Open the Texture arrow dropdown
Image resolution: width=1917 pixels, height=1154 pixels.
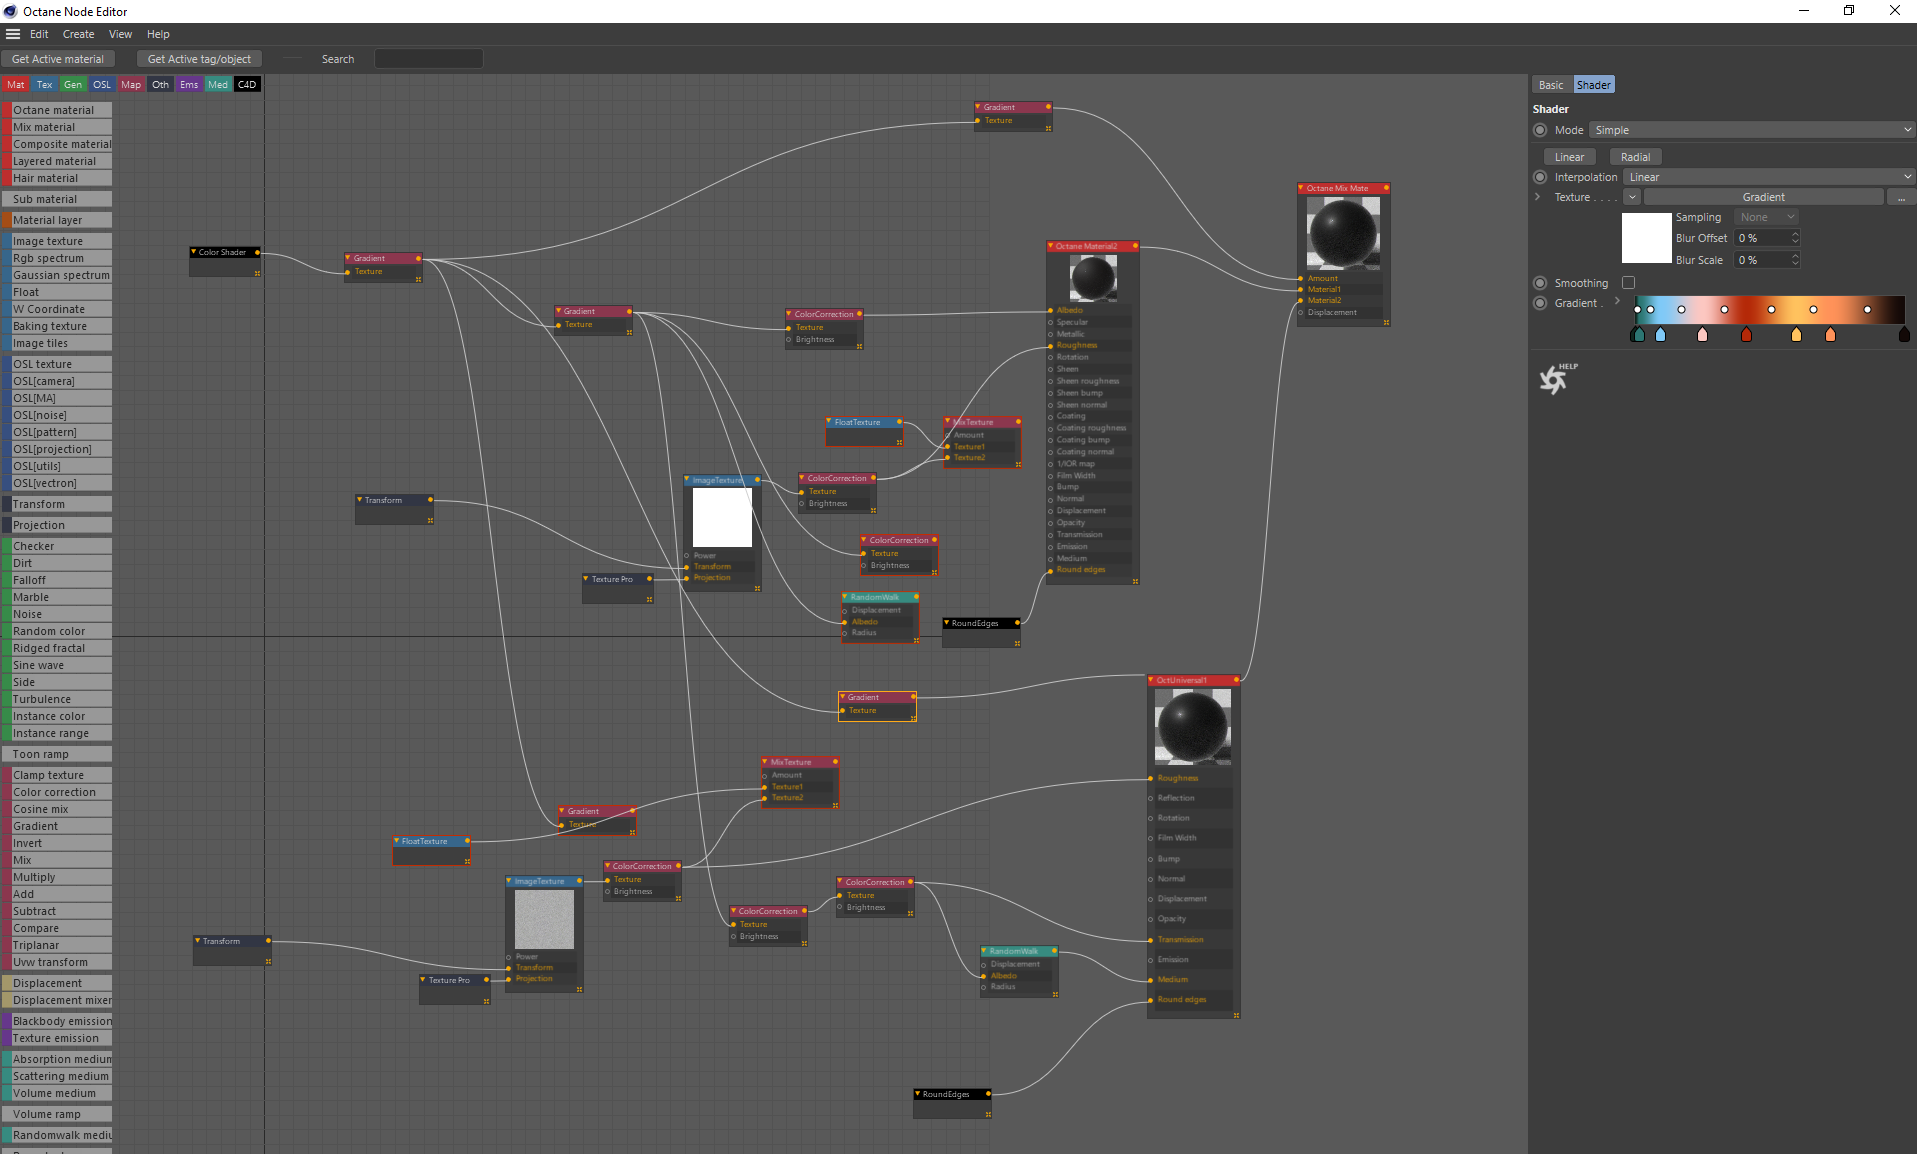pyautogui.click(x=1632, y=197)
